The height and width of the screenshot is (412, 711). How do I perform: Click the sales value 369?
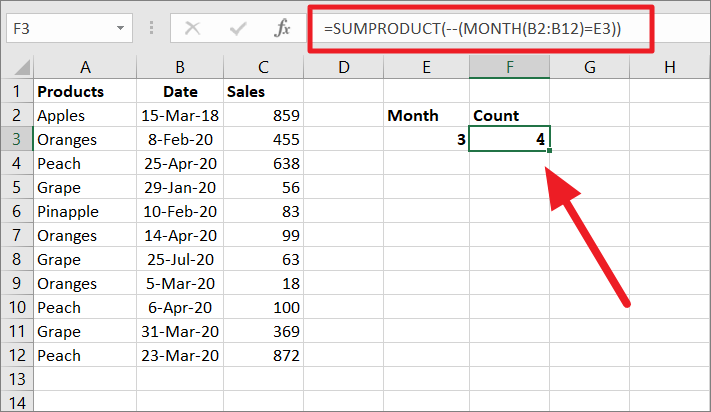(x=263, y=331)
